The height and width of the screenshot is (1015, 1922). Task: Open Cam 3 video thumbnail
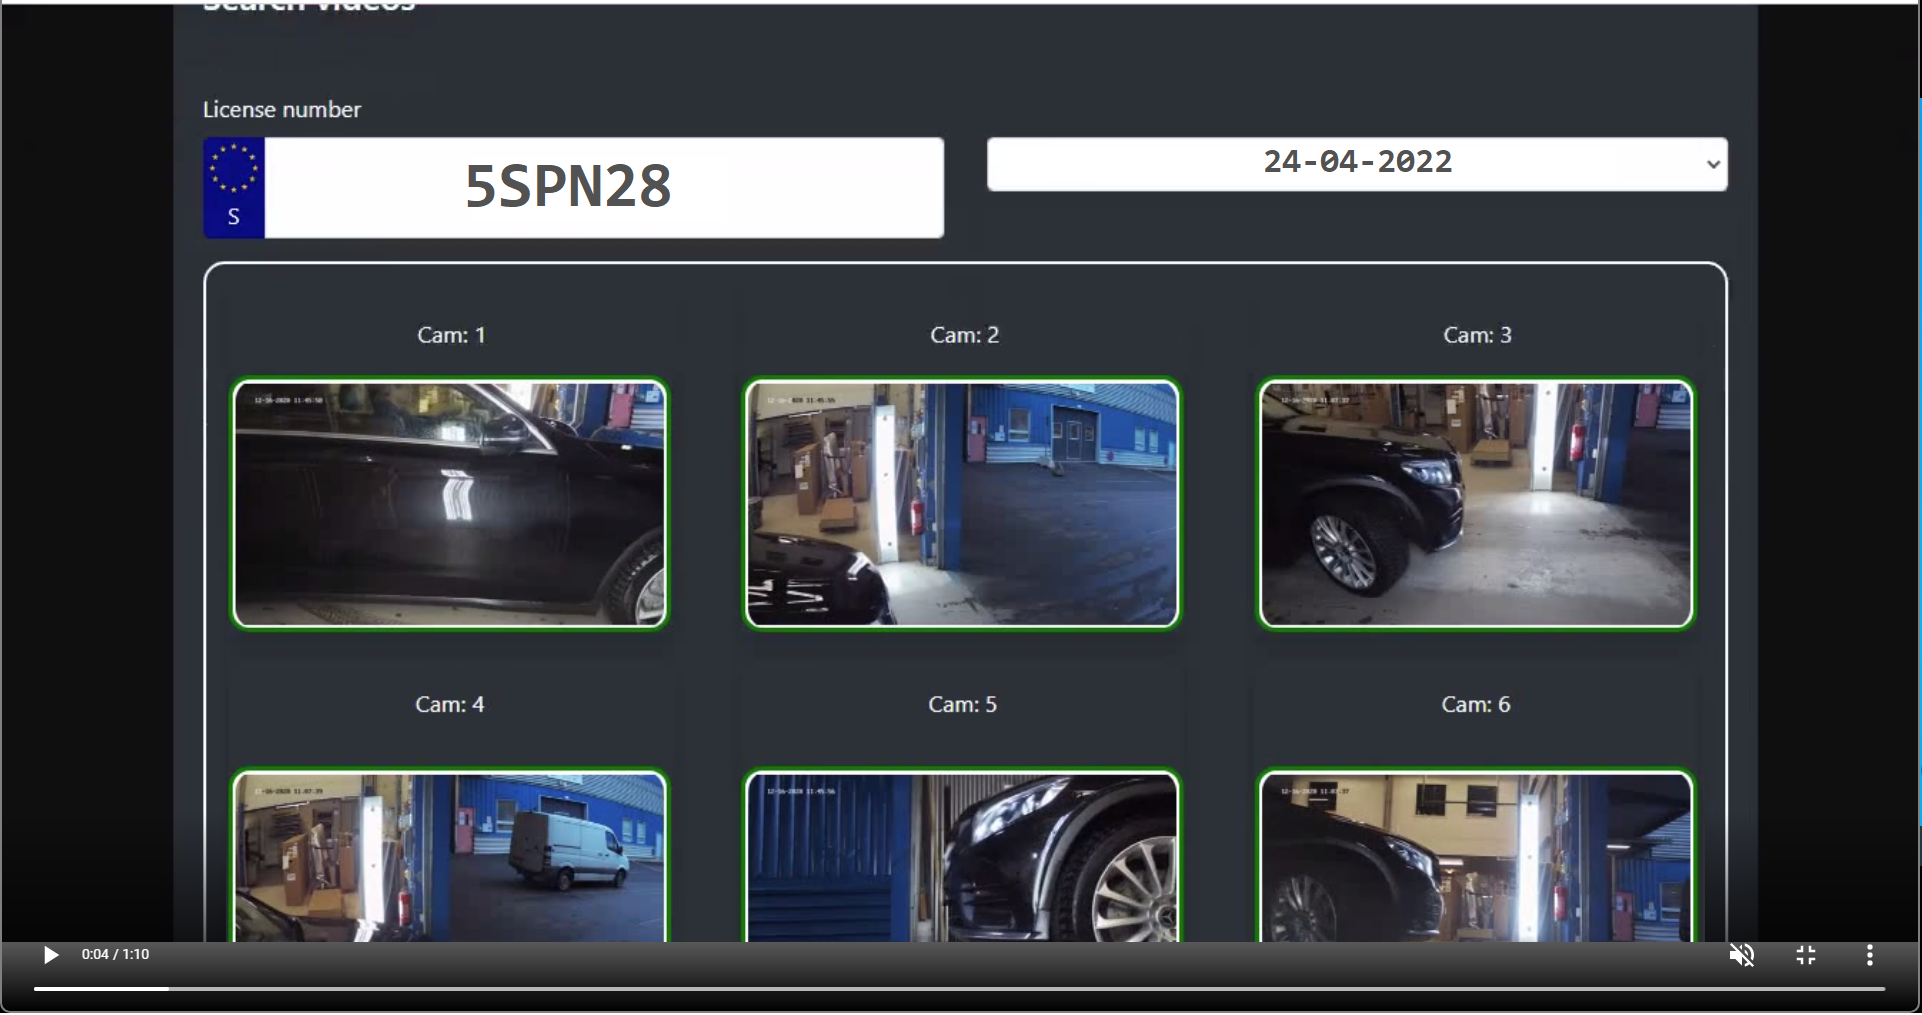(1476, 504)
